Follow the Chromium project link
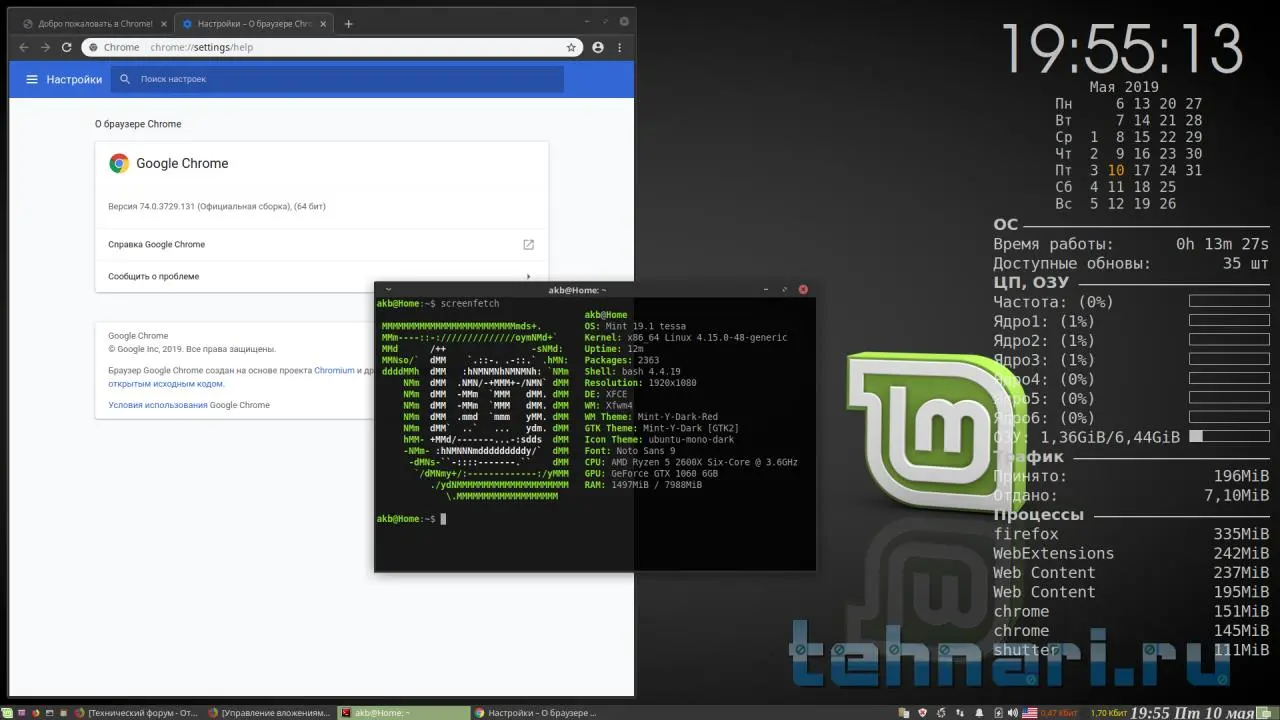The height and width of the screenshot is (720, 1280). pos(334,370)
